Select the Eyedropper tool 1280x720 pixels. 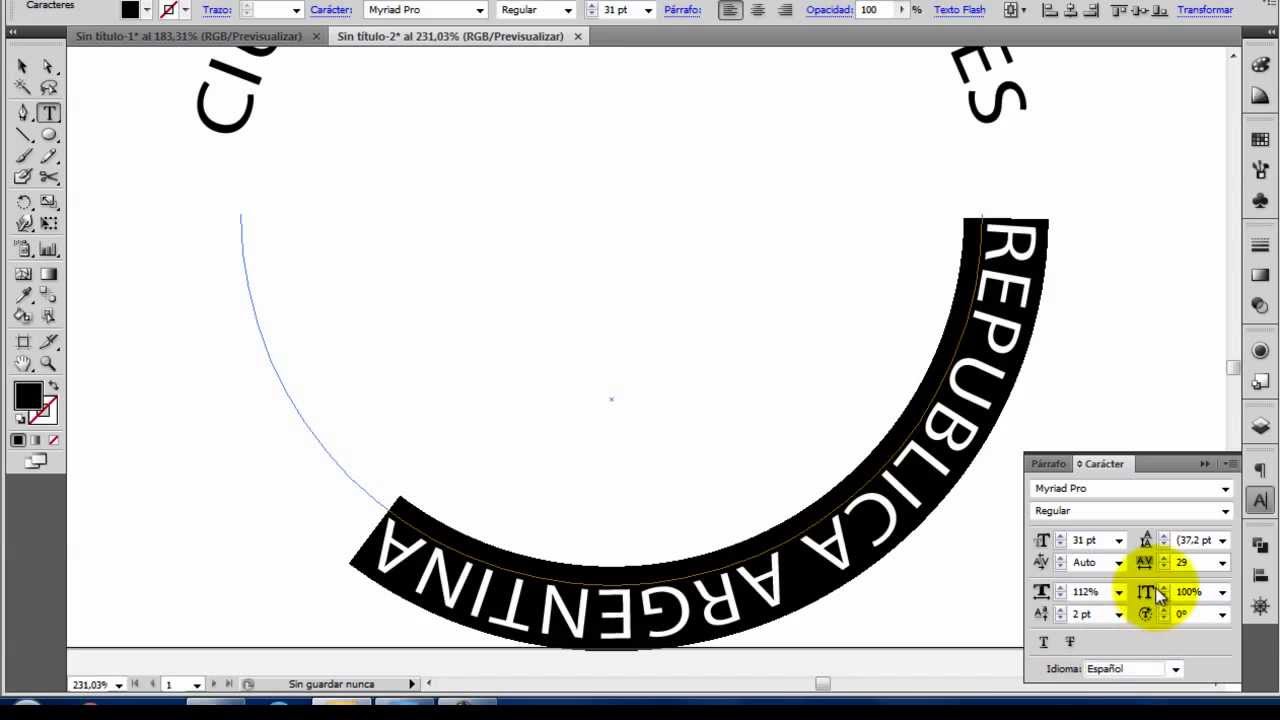pyautogui.click(x=23, y=296)
